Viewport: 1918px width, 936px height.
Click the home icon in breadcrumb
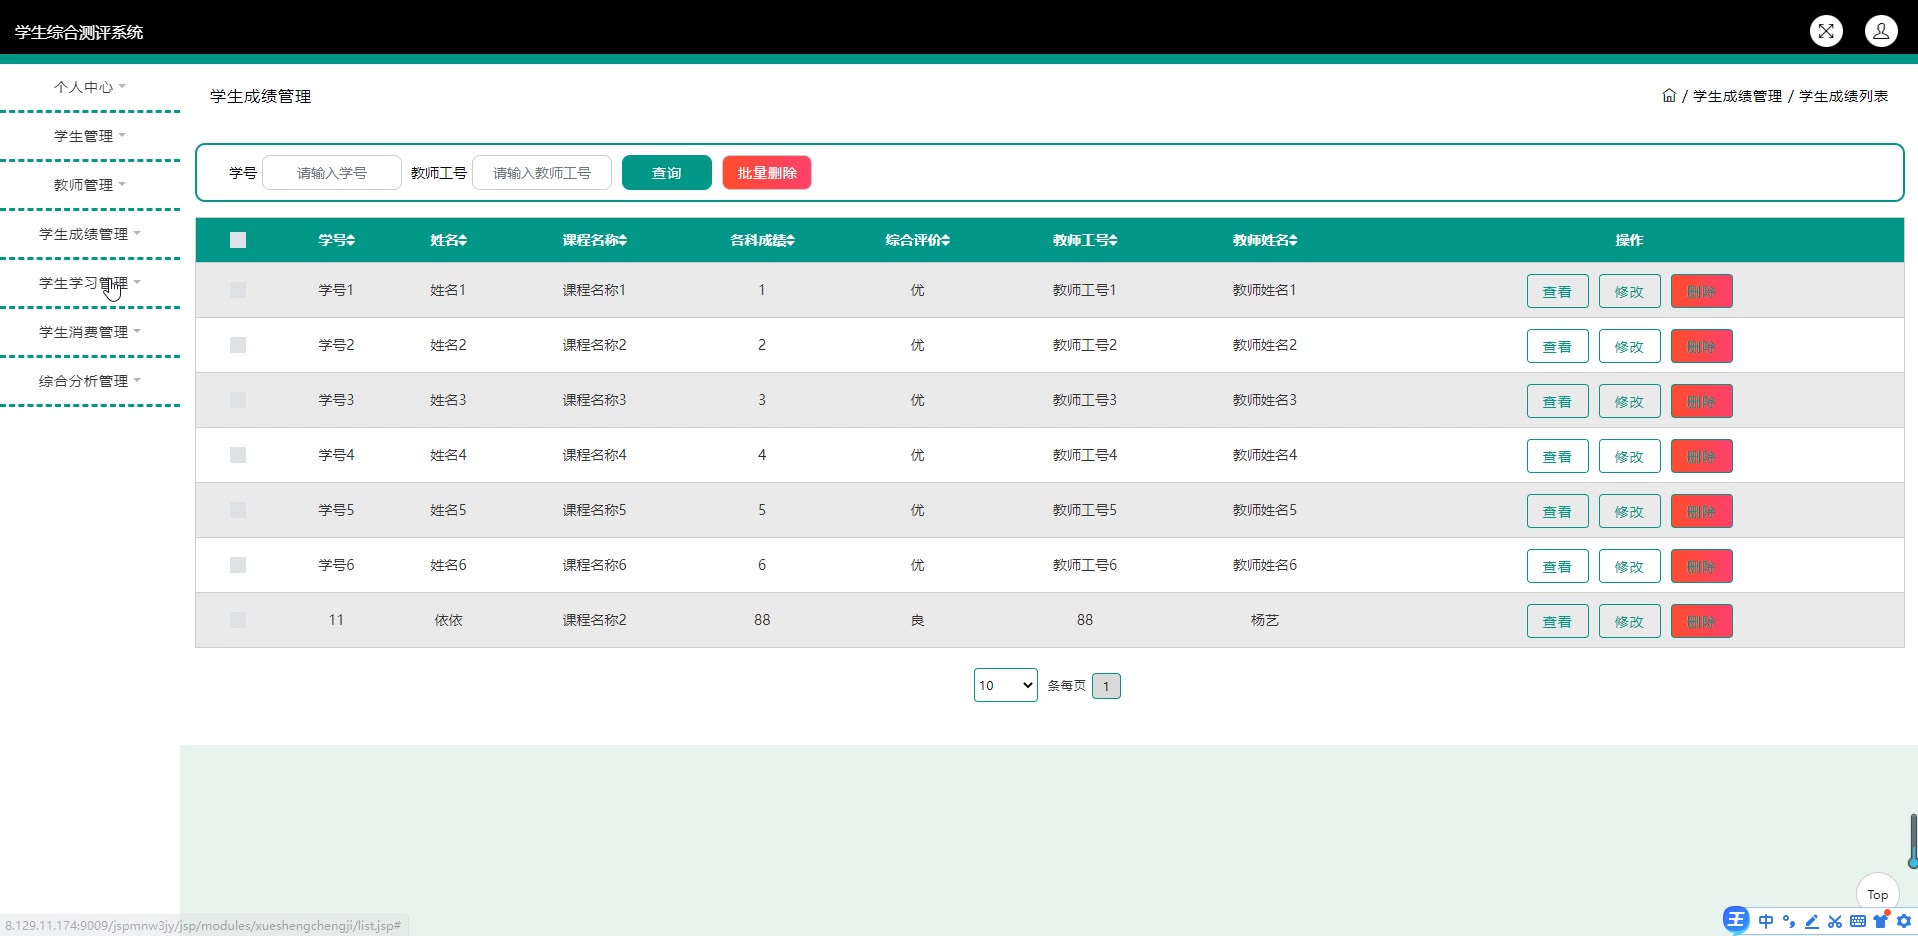click(x=1669, y=96)
